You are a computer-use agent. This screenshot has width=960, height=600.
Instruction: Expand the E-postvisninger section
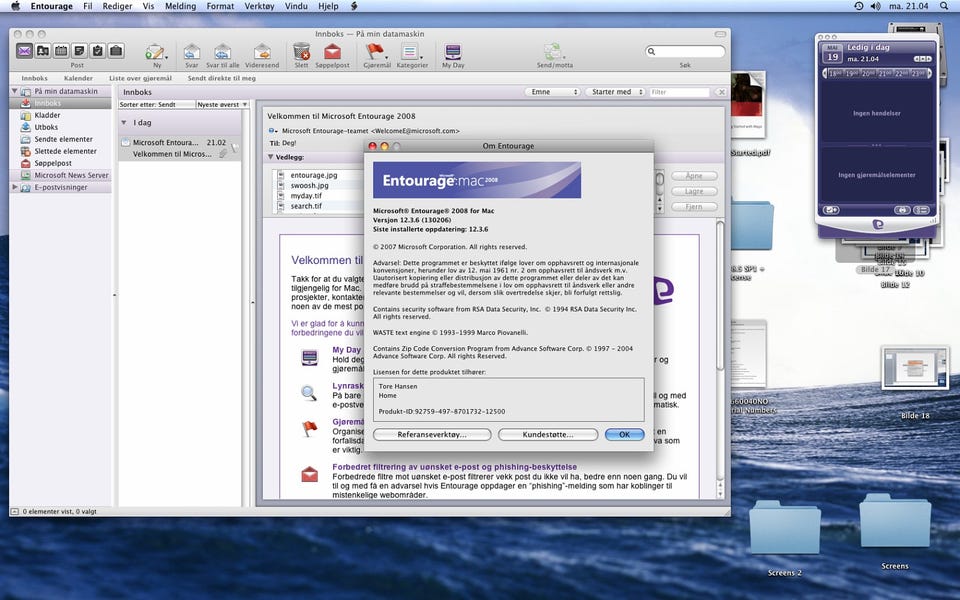click(x=17, y=187)
